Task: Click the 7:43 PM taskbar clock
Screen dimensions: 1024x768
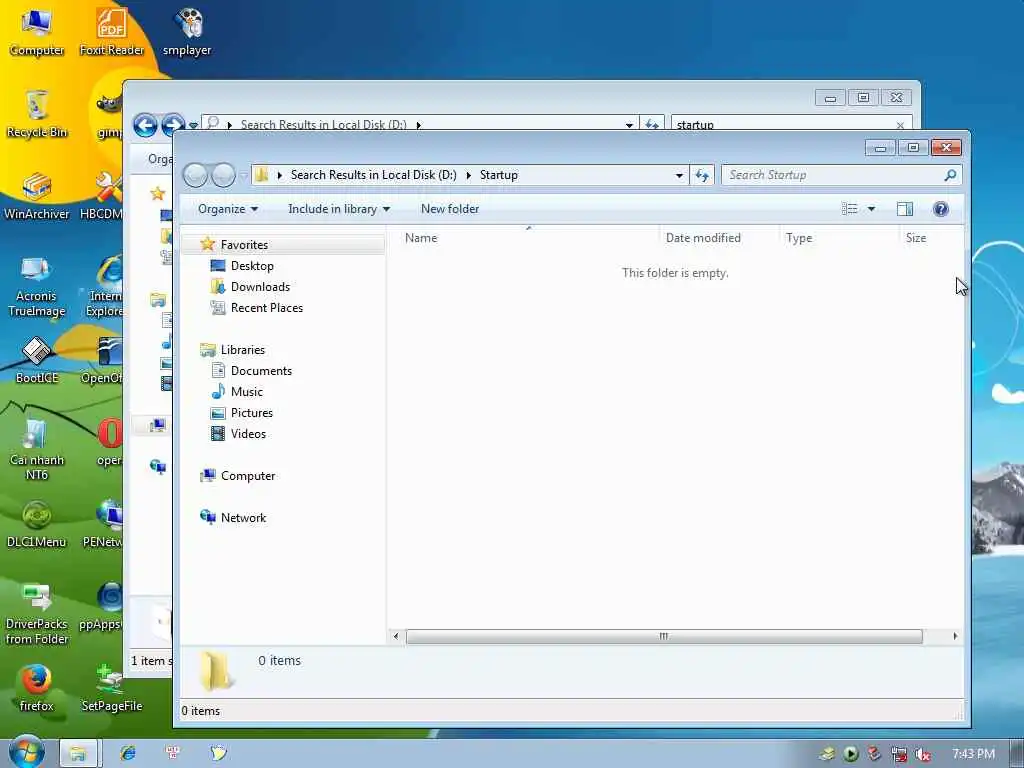Action: tap(973, 754)
